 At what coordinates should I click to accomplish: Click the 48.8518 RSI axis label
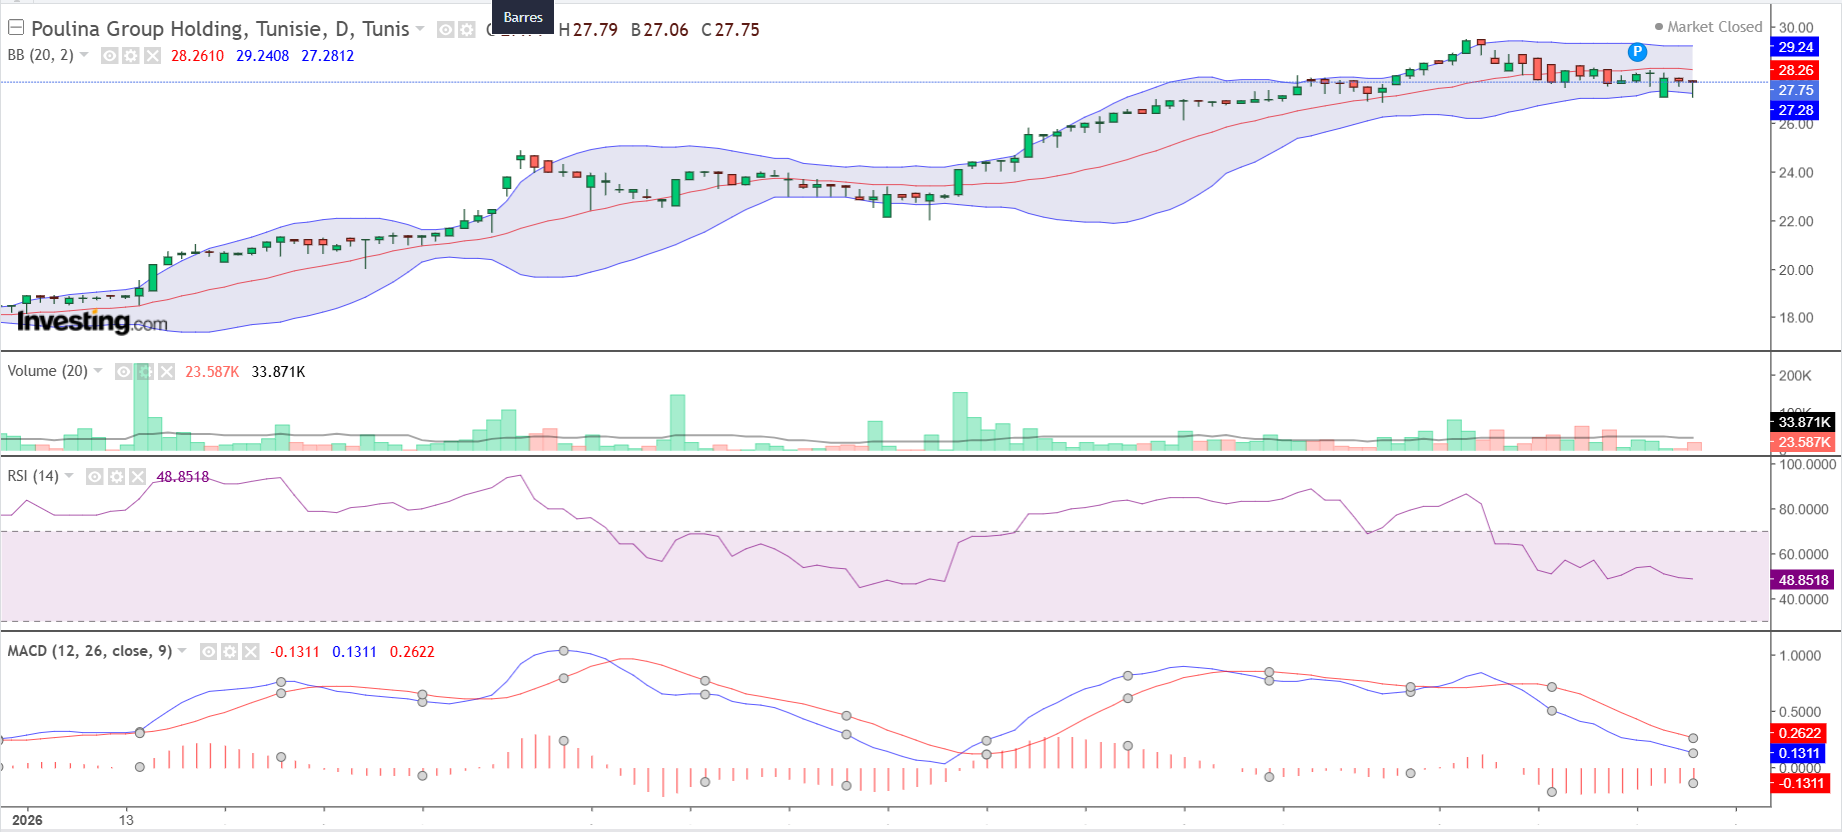[x=1803, y=580]
